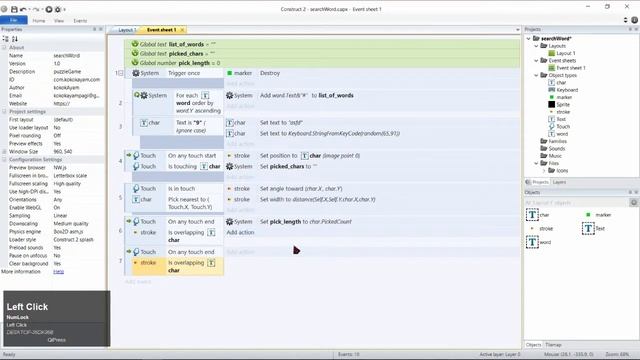The image size is (640, 360).
Task: Open the Events ribbon tab
Action: coord(80,20)
